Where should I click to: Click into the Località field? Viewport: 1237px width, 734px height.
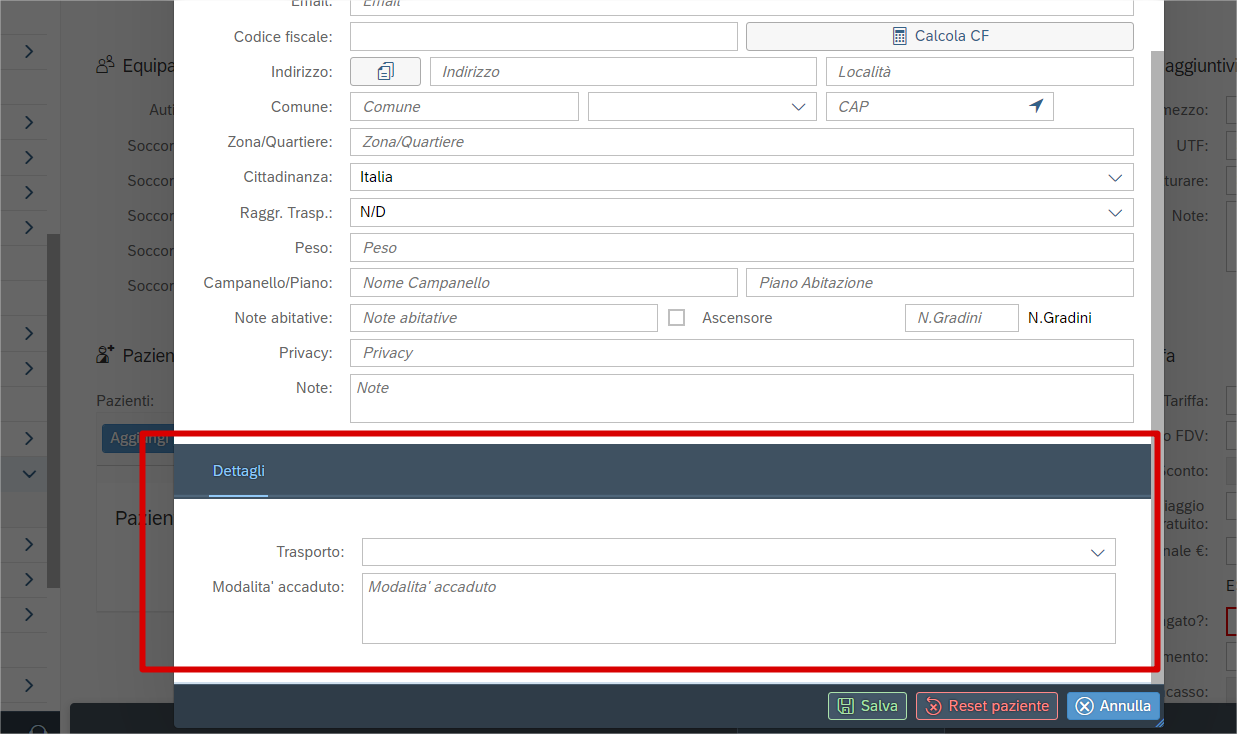(978, 72)
